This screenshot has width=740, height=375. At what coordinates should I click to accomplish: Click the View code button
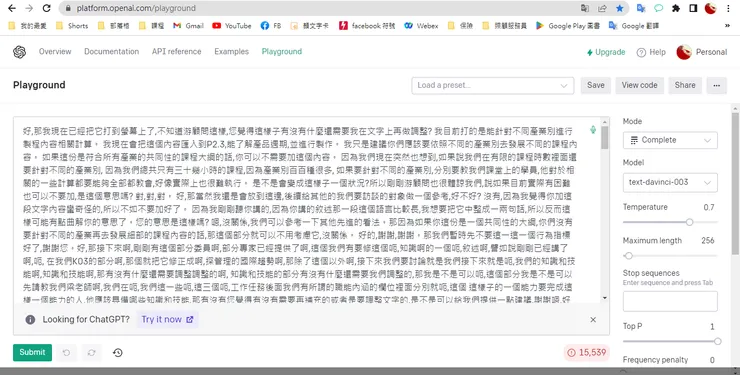tap(639, 85)
